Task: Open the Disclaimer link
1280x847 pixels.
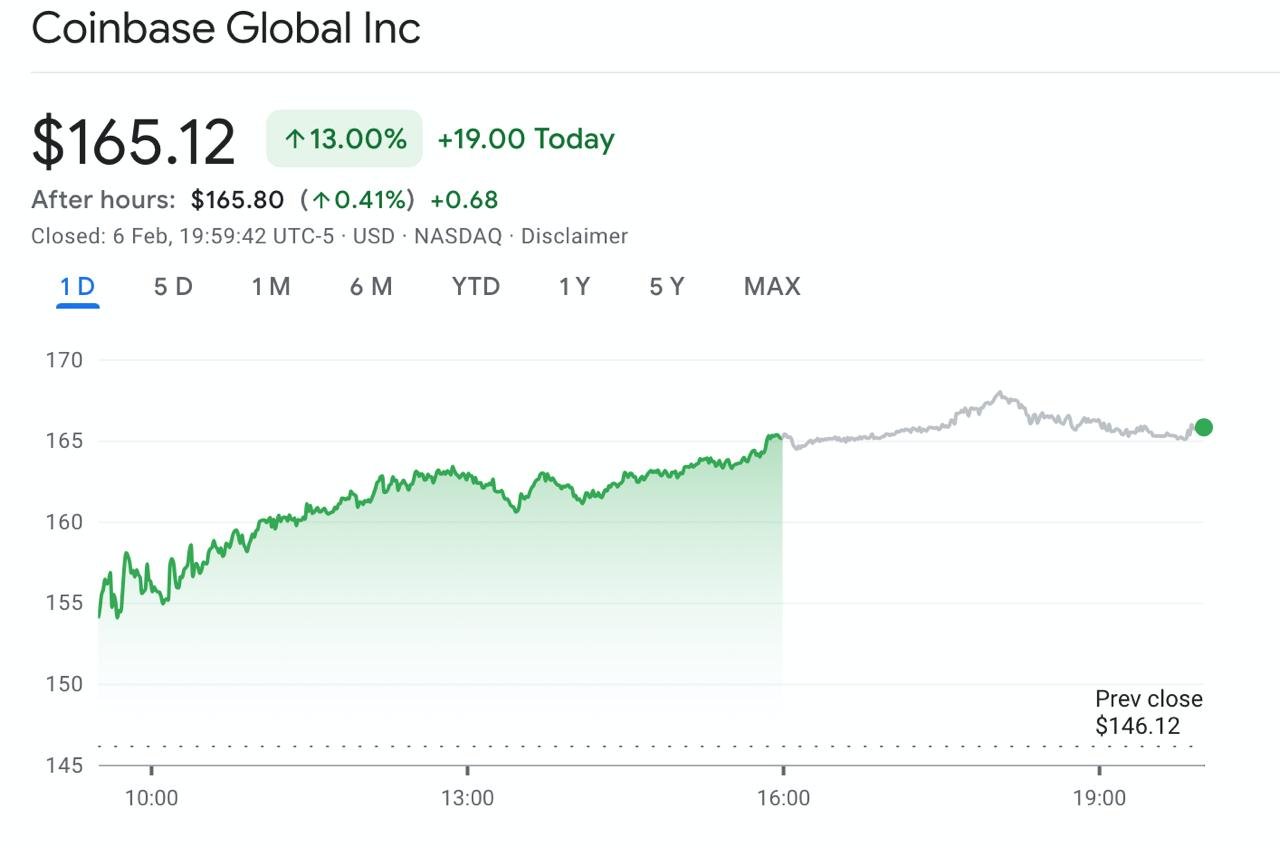Action: point(574,237)
